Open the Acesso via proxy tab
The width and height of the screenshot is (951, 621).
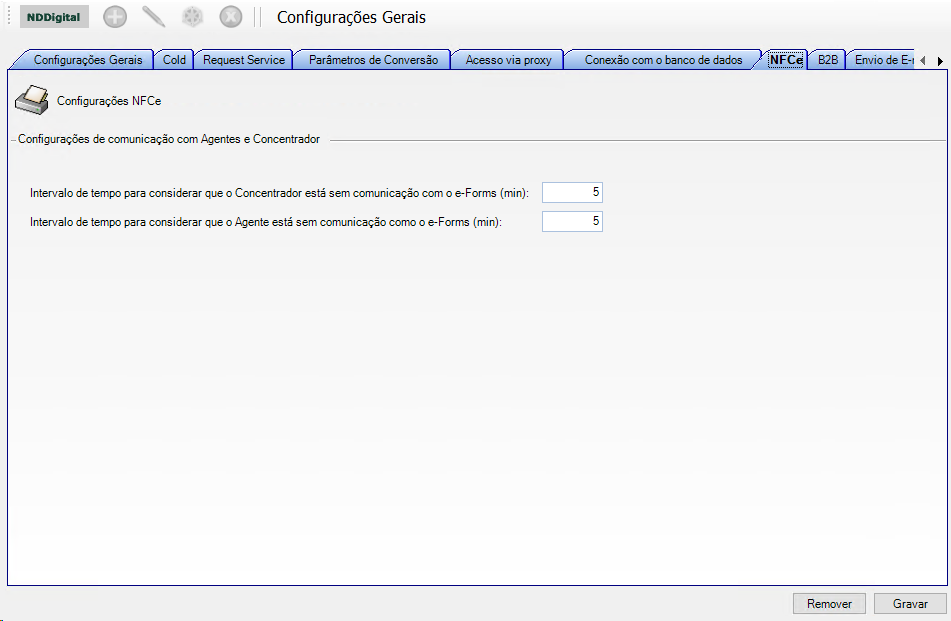(x=508, y=60)
